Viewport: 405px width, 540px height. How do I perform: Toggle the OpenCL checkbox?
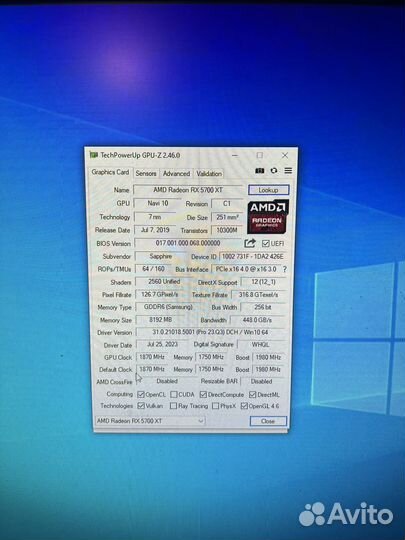pos(141,394)
